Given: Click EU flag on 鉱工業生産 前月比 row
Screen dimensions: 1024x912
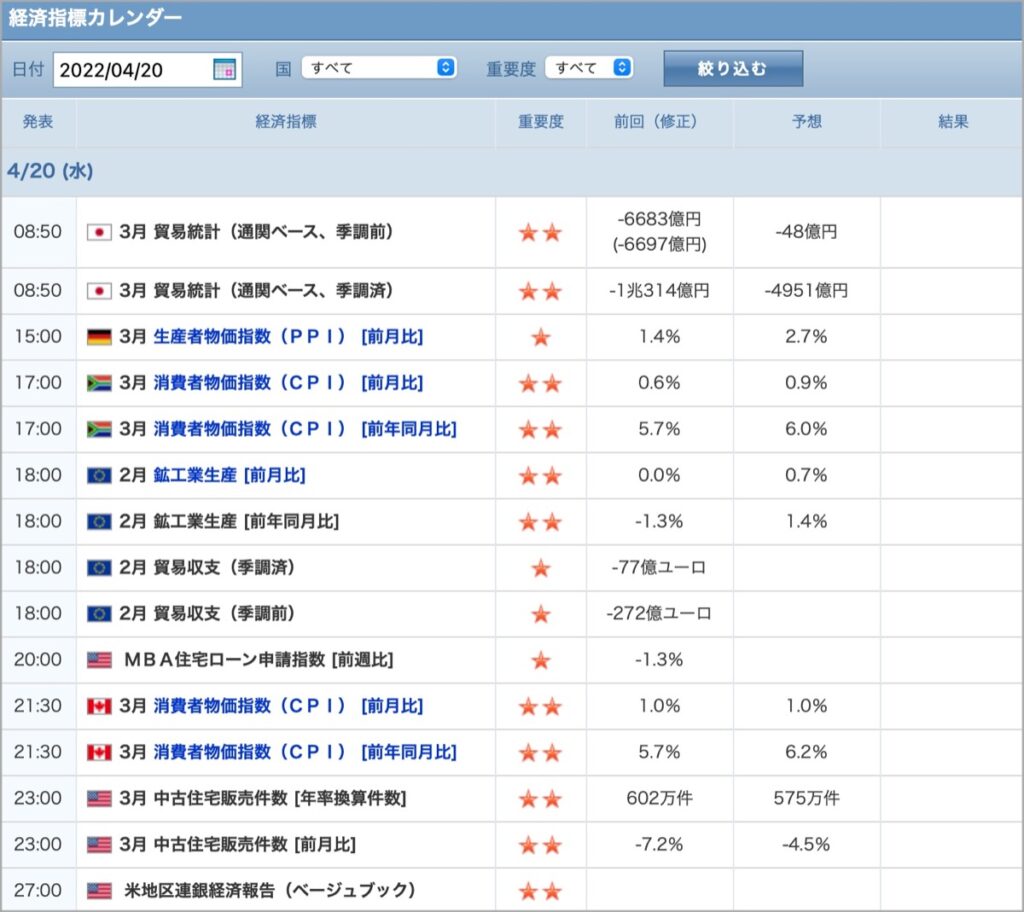Looking at the screenshot, I should (x=99, y=476).
